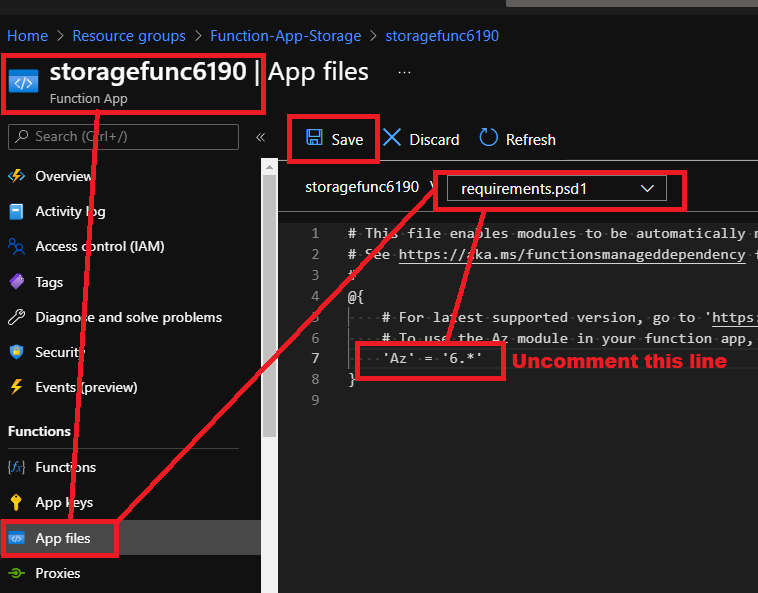The image size is (758, 593).
Task: Click the Search (Ctrl+/) input field
Action: click(123, 137)
